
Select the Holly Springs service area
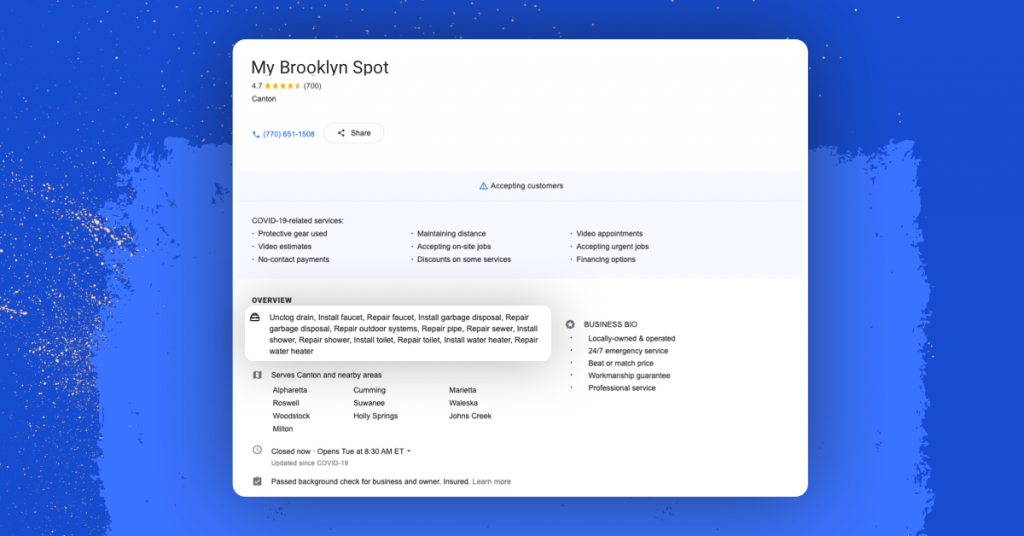pos(376,417)
